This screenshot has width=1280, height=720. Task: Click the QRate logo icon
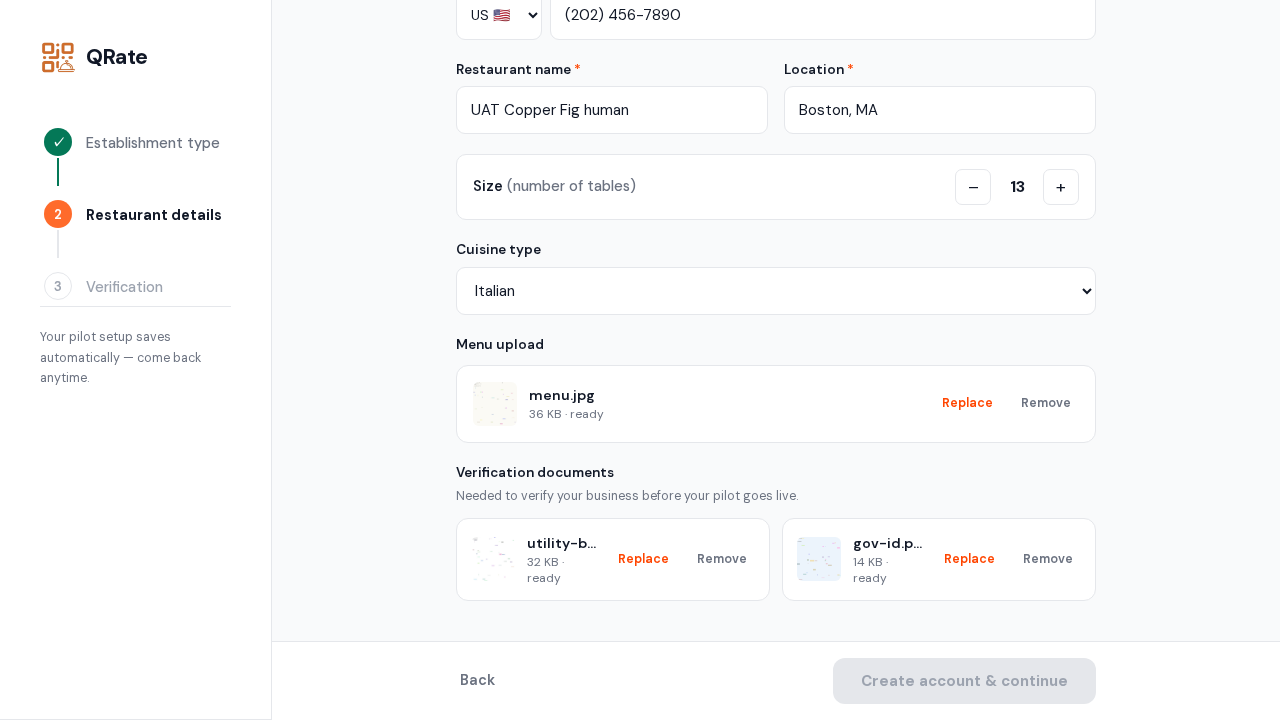pos(58,57)
